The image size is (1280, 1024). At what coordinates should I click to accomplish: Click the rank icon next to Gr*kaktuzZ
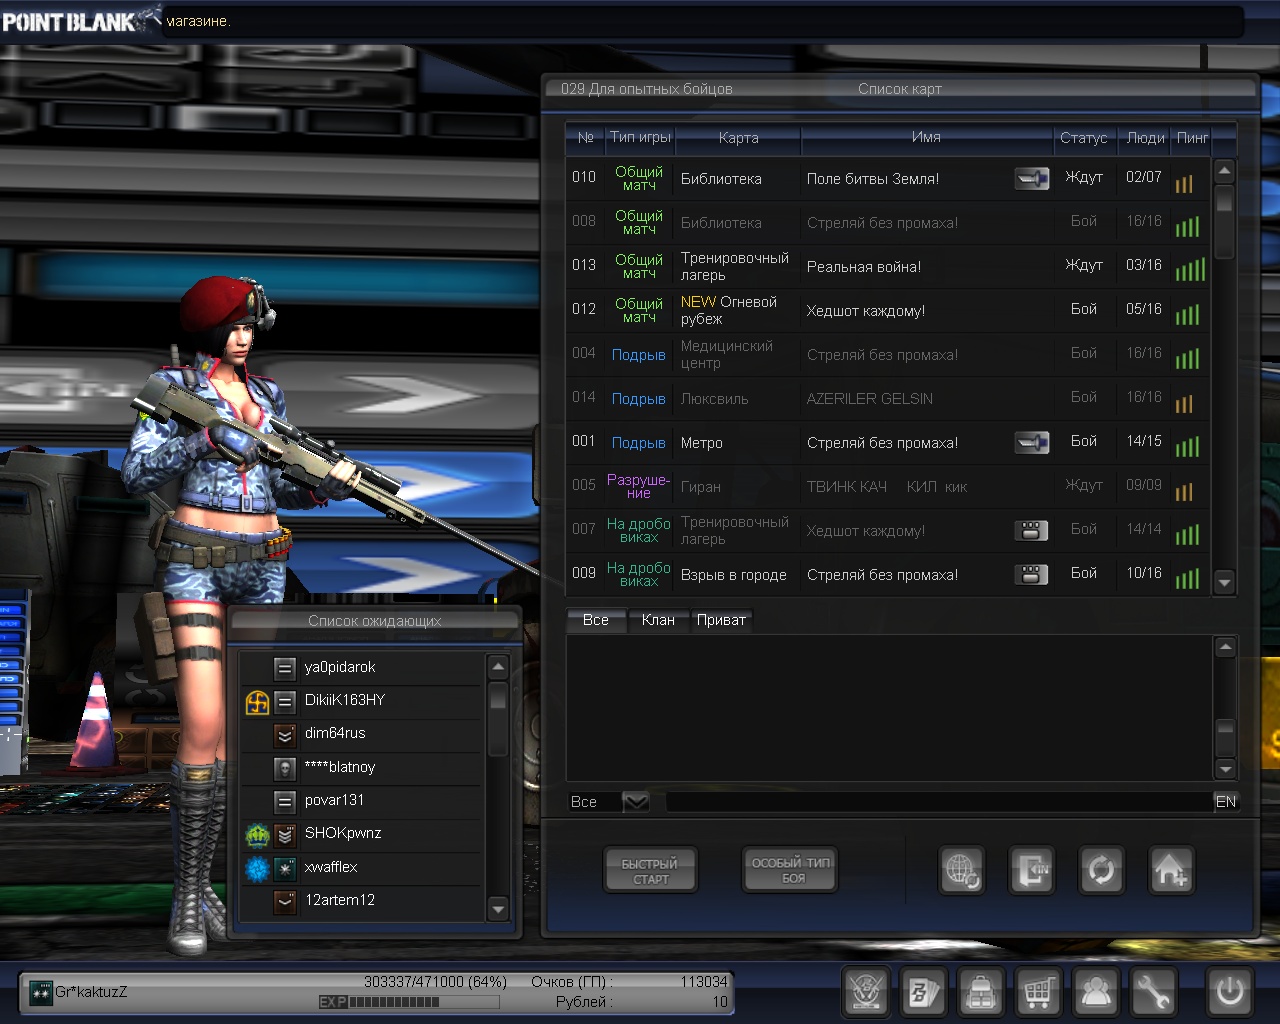(x=41, y=993)
